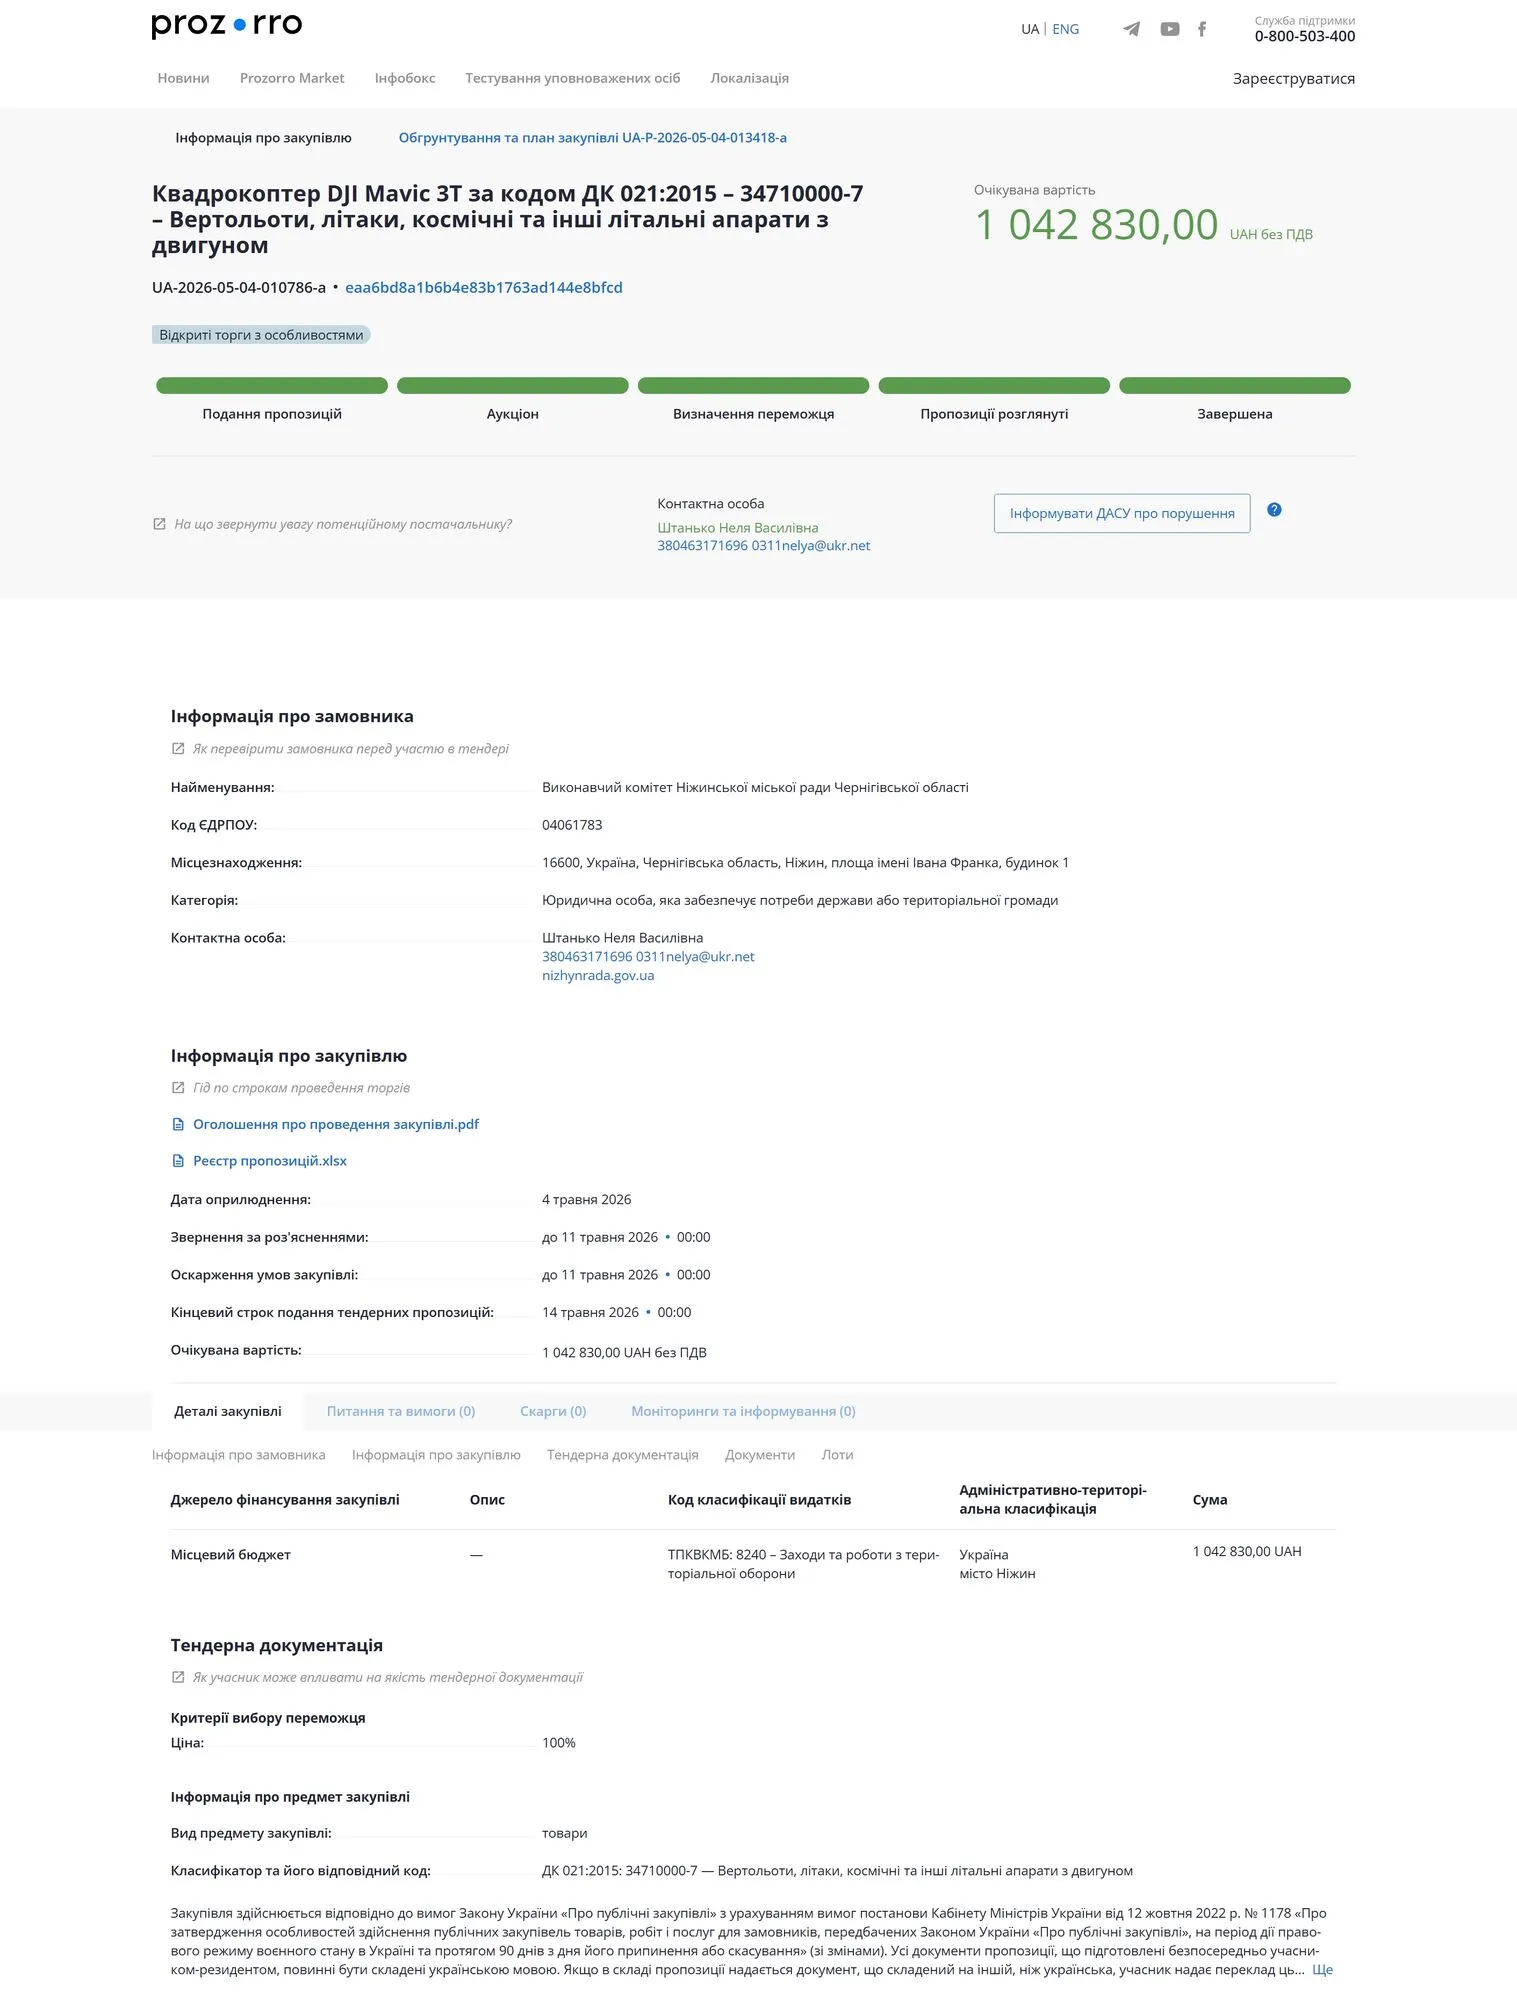1517x2000 pixels.
Task: Open the Prozorro logo homepage
Action: (x=227, y=25)
